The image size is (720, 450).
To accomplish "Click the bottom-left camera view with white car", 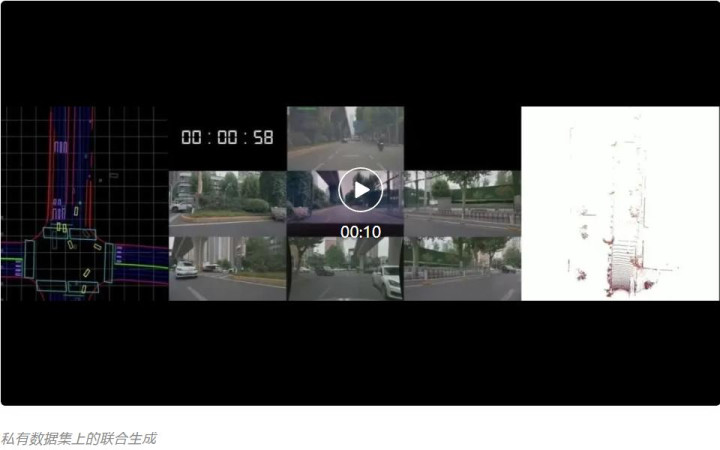I will click(228, 269).
